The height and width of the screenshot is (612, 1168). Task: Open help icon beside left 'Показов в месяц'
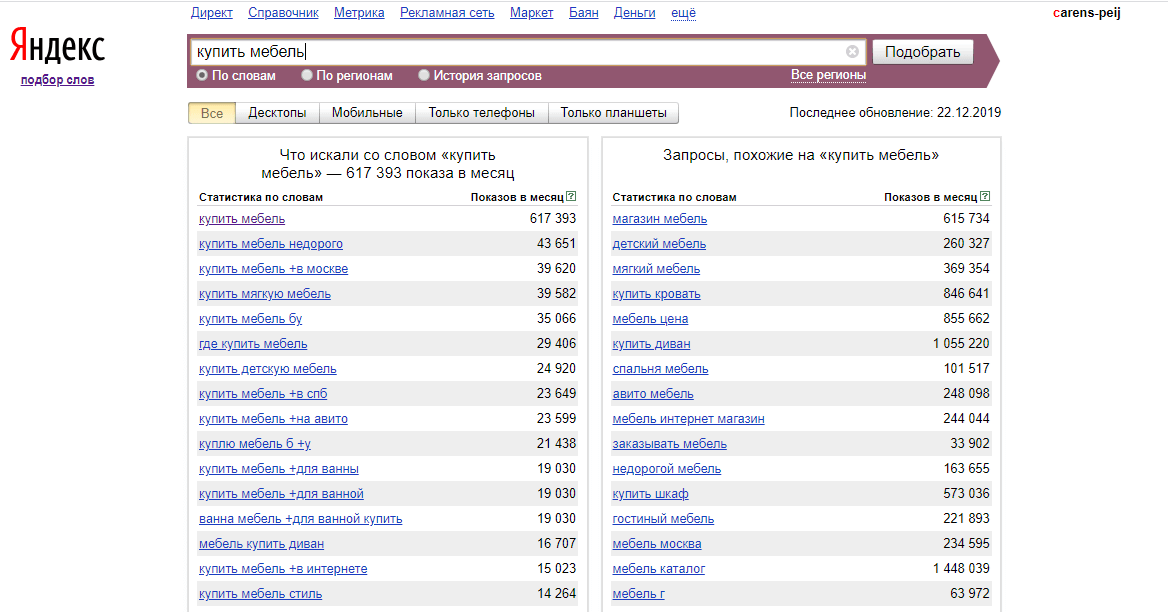tap(571, 197)
